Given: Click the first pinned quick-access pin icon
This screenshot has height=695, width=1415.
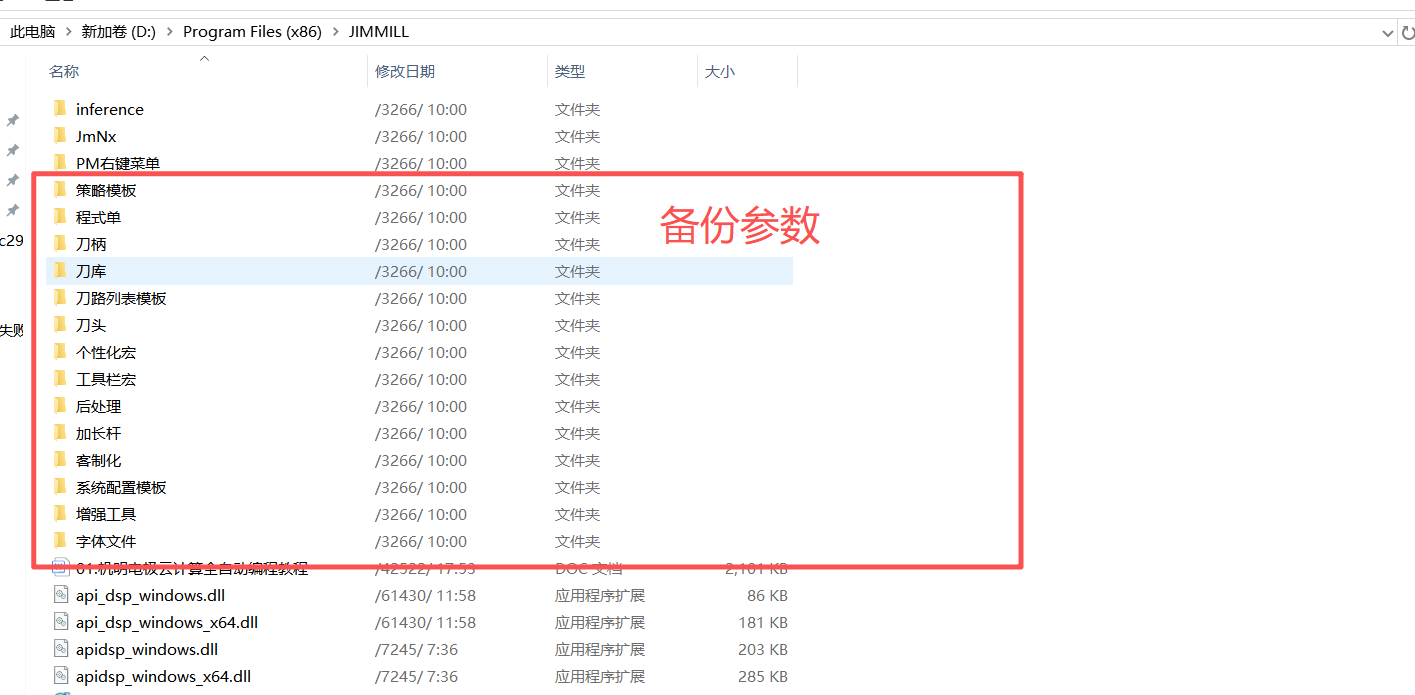Looking at the screenshot, I should pyautogui.click(x=13, y=120).
